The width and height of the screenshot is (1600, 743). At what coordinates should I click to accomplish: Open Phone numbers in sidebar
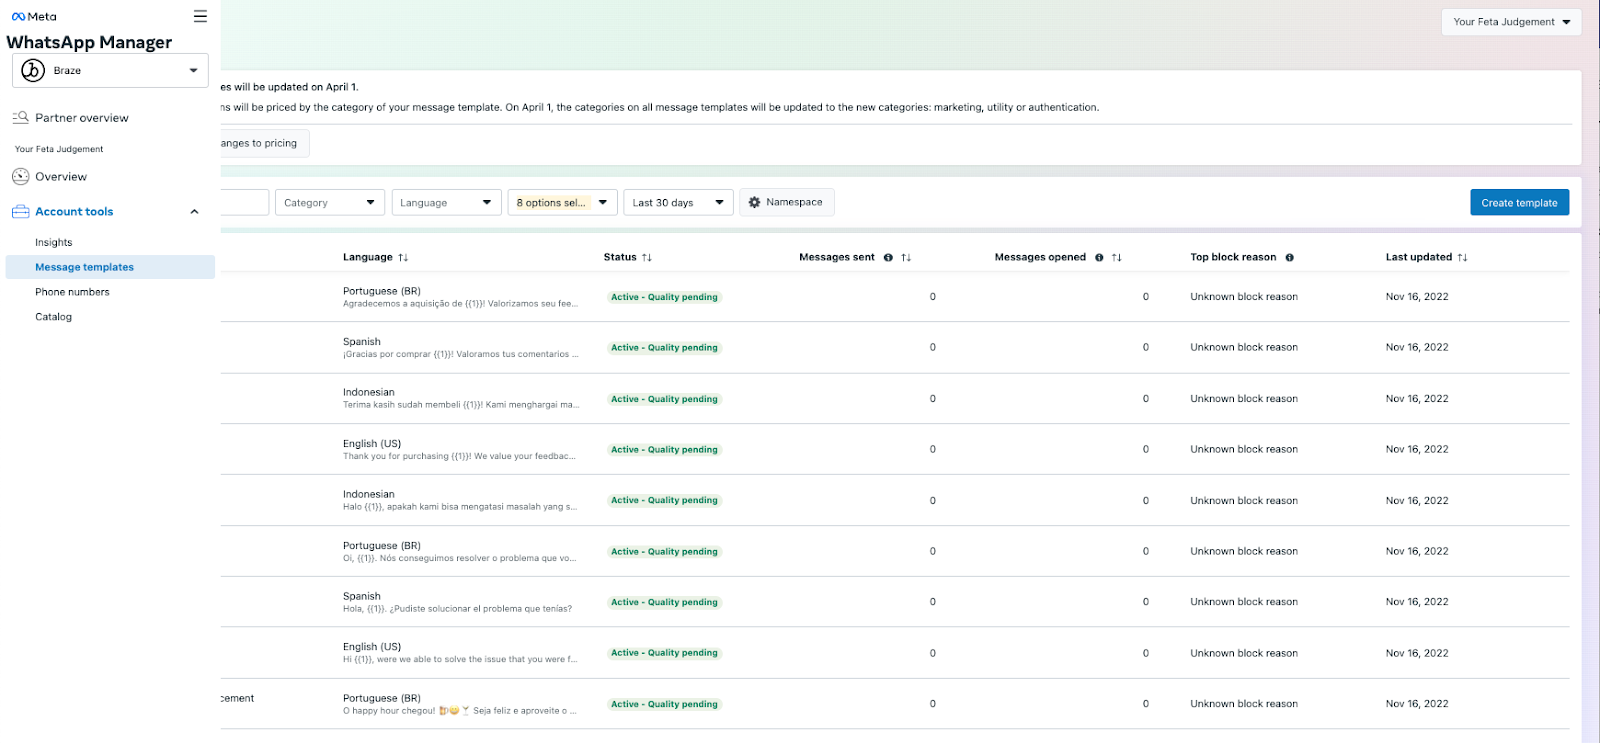(72, 292)
